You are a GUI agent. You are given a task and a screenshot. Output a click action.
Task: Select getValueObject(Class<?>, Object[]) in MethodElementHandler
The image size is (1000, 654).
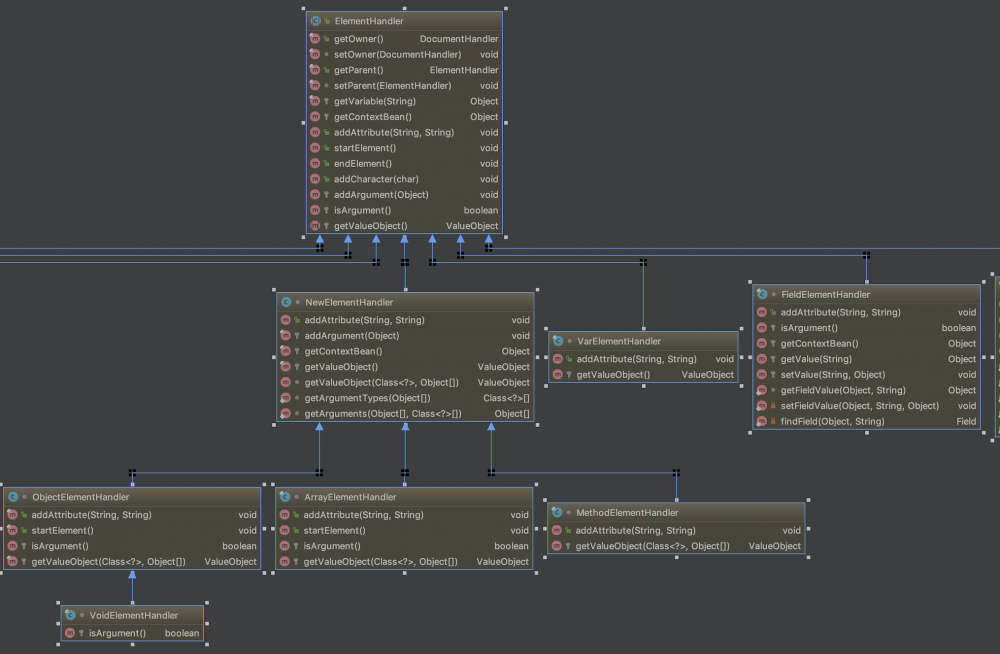tap(652, 546)
